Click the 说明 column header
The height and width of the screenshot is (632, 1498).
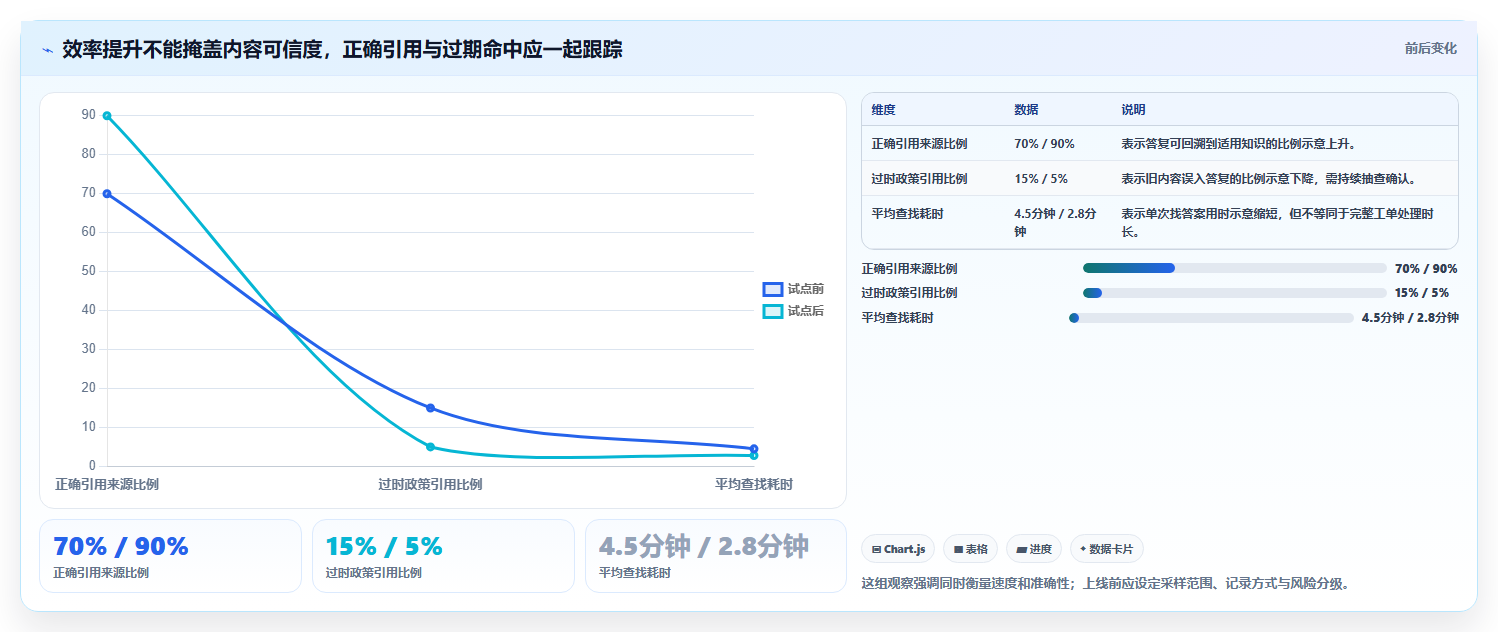point(1134,110)
